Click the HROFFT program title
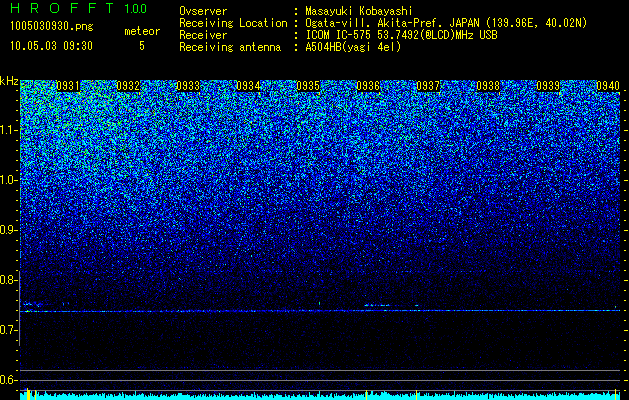629x400 pixels. tap(62, 8)
